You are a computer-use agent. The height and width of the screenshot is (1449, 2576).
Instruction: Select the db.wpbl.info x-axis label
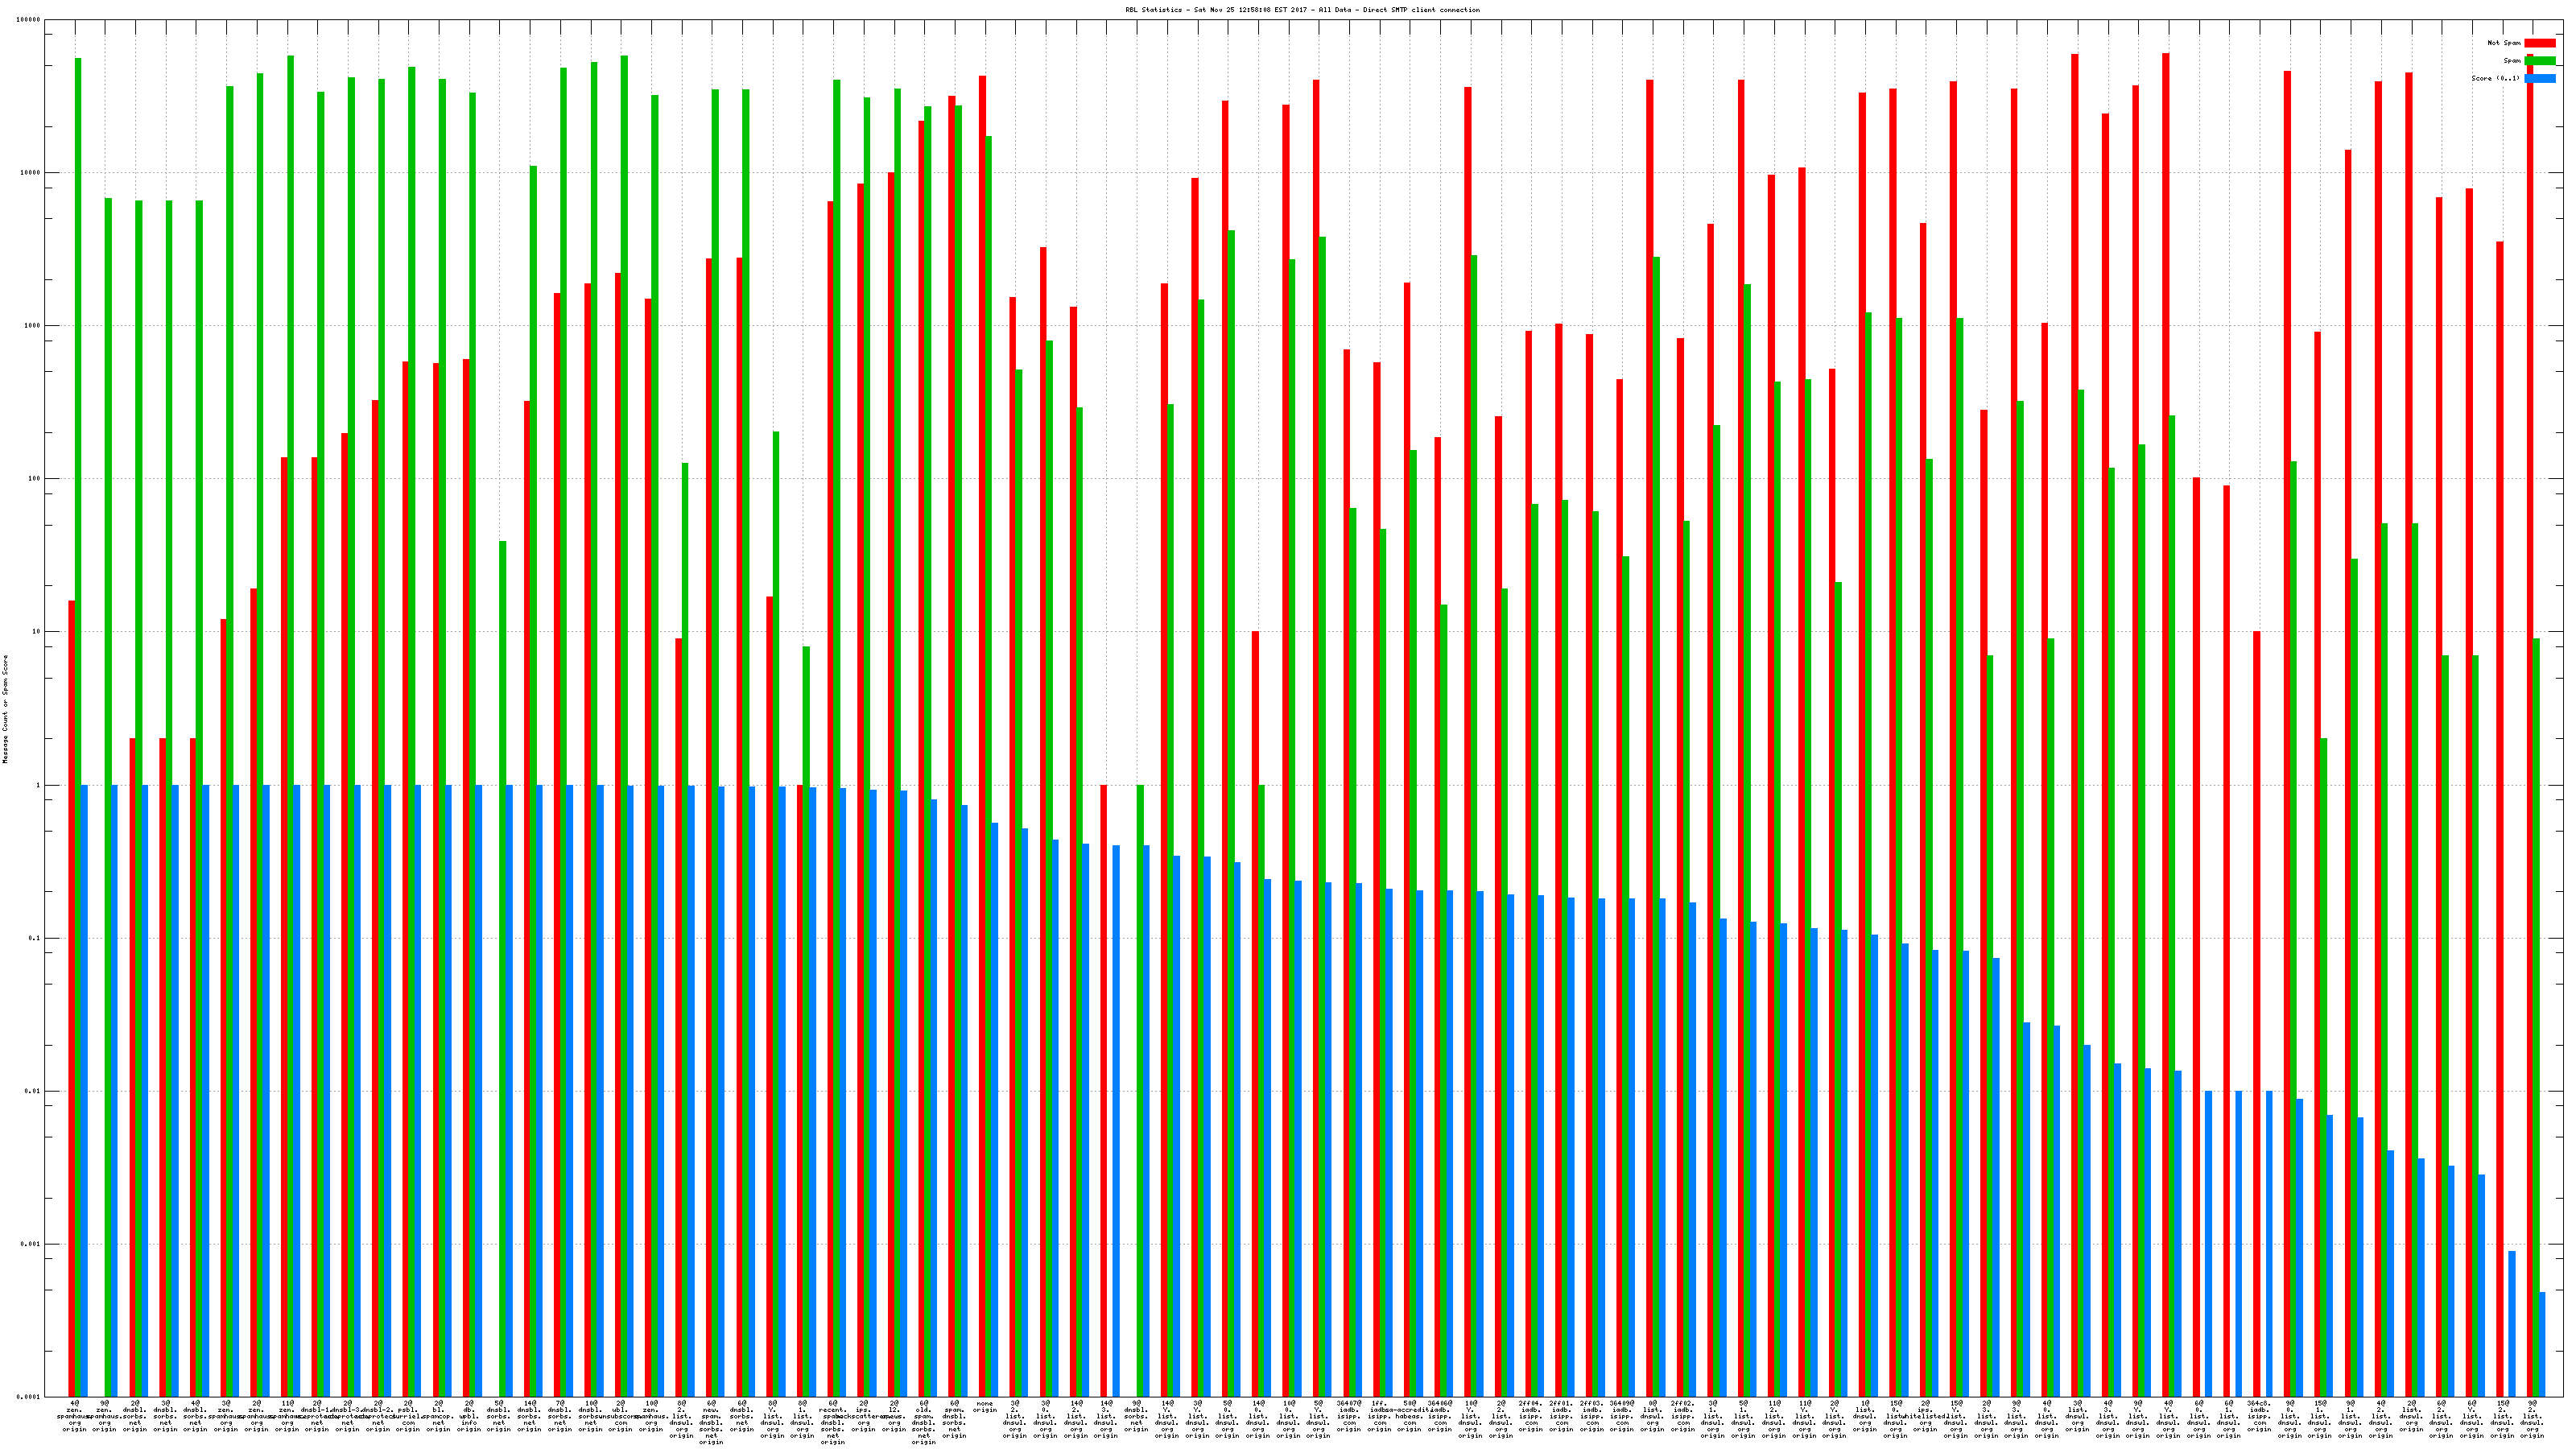469,1416
